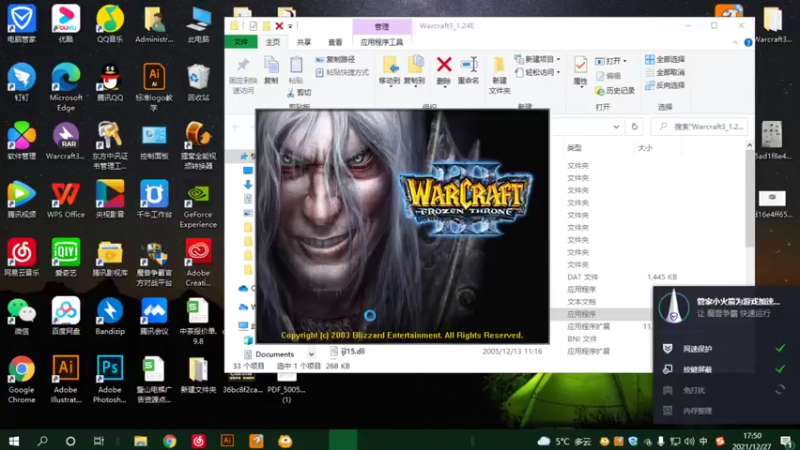This screenshot has height=450, width=800.
Task: Open 网易云音乐 desktop icon
Action: pos(21,258)
